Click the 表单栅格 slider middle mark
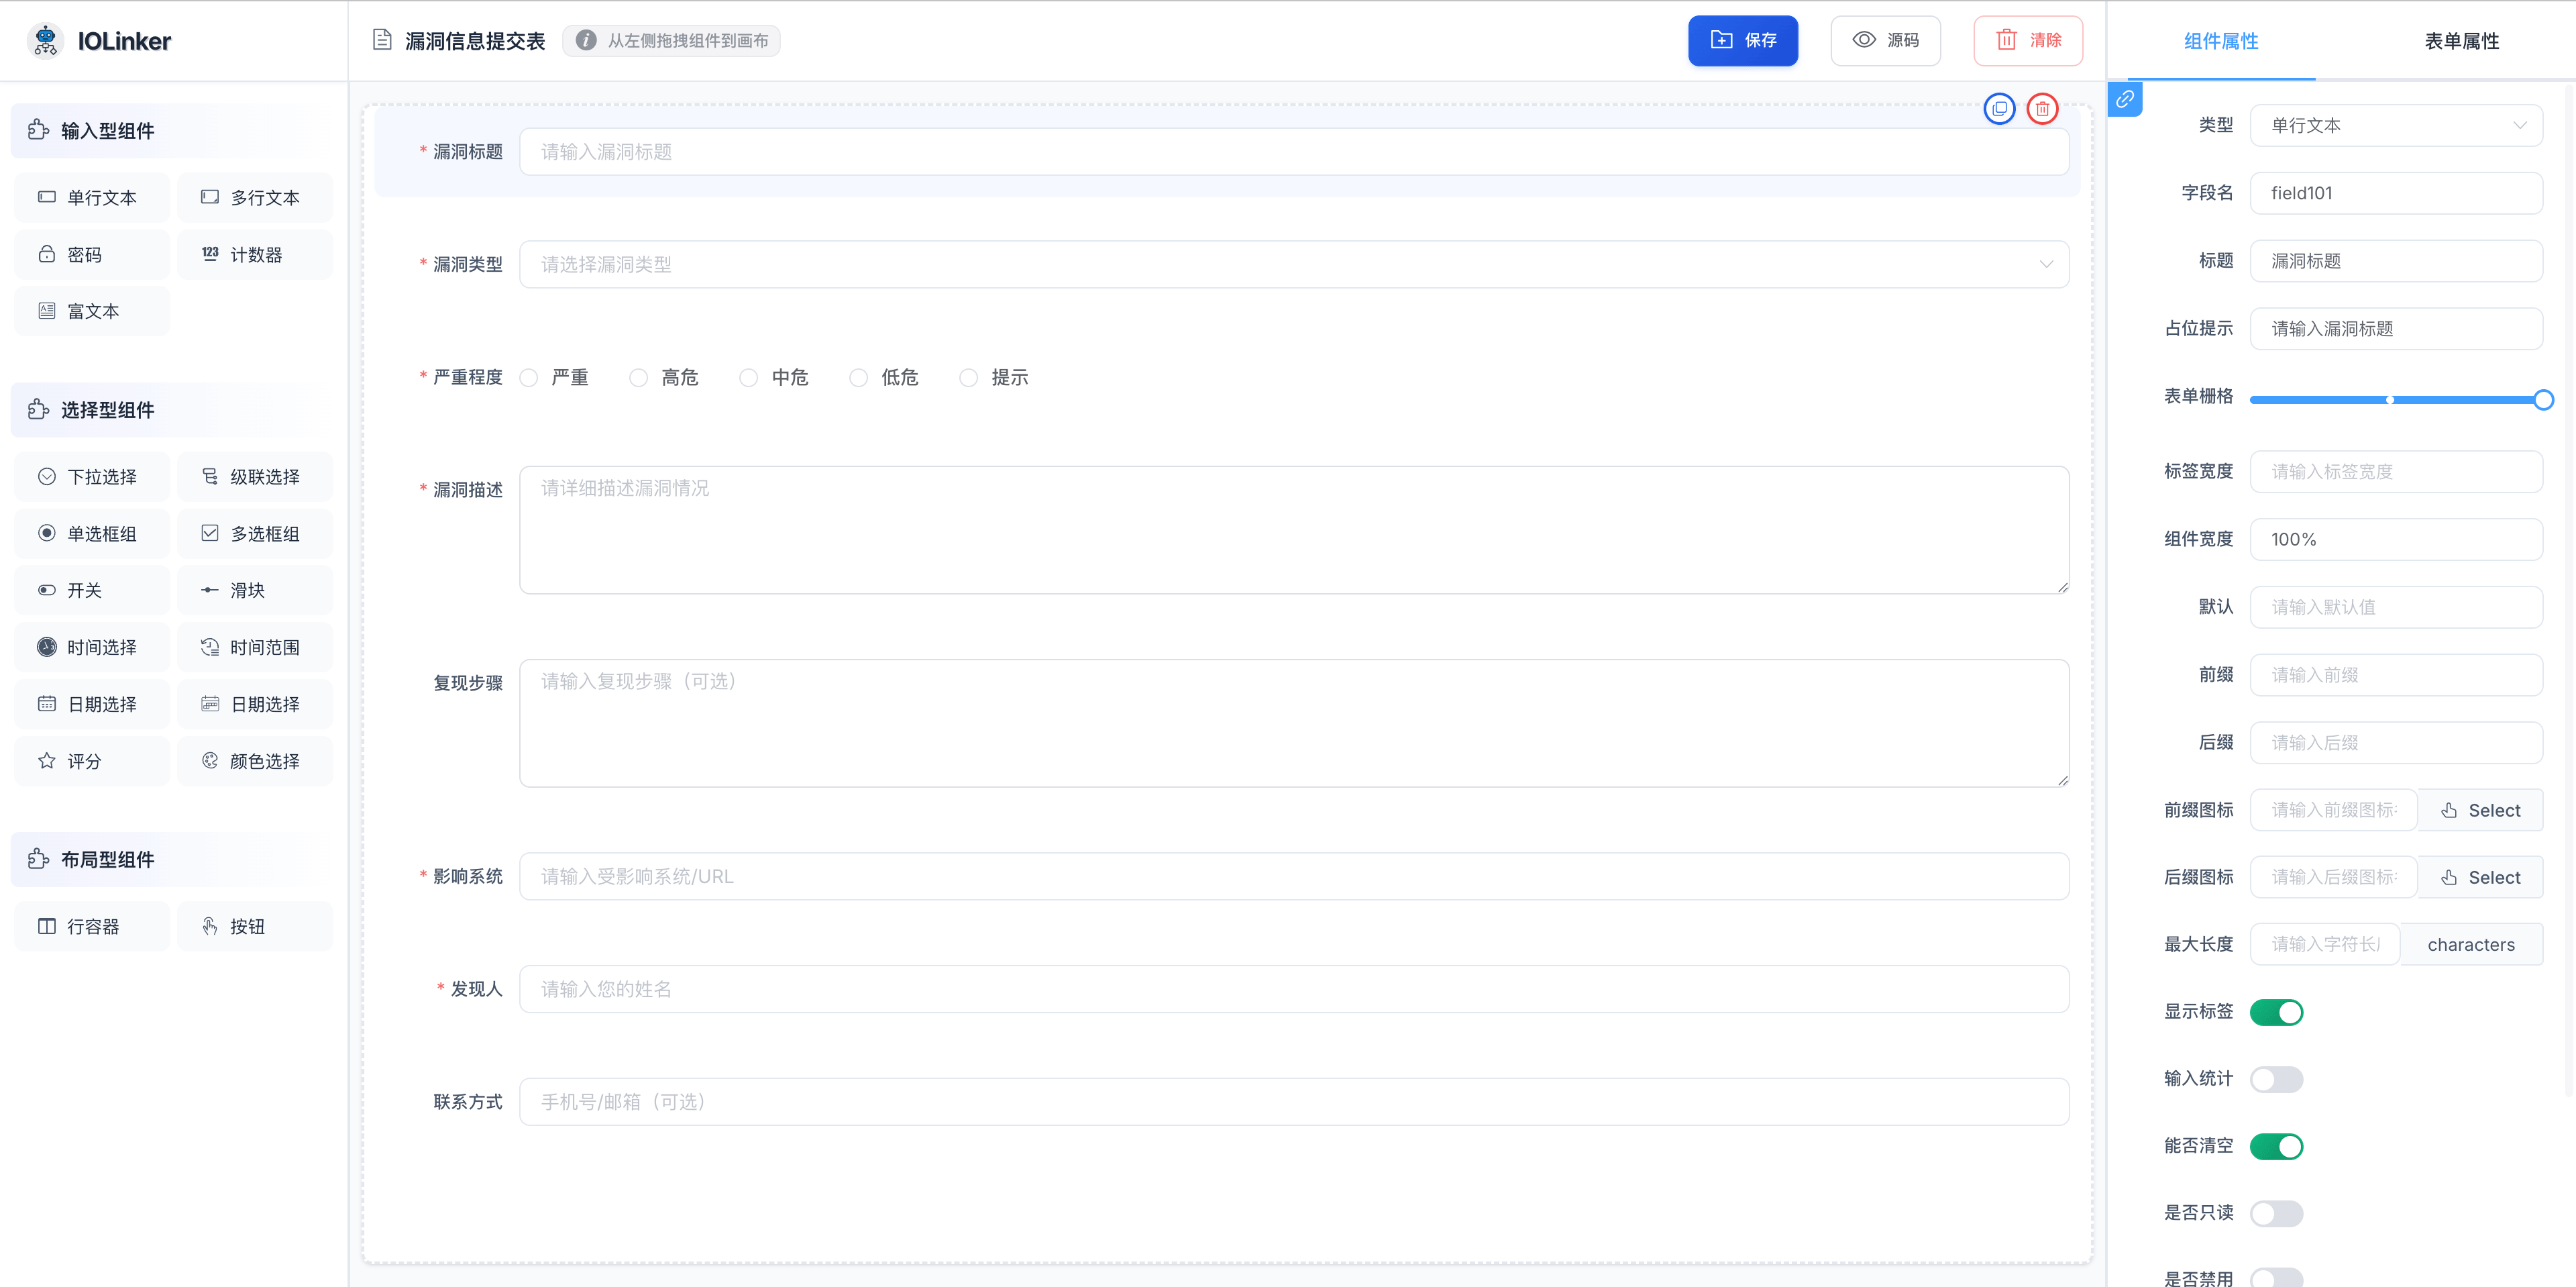This screenshot has width=2576, height=1287. coord(2390,400)
